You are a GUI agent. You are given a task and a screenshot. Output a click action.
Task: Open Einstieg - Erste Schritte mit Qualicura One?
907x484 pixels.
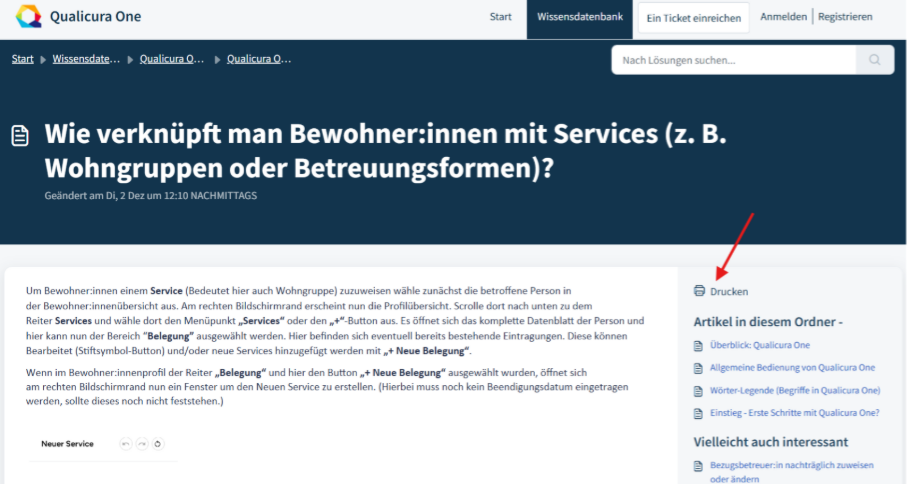pyautogui.click(x=794, y=413)
